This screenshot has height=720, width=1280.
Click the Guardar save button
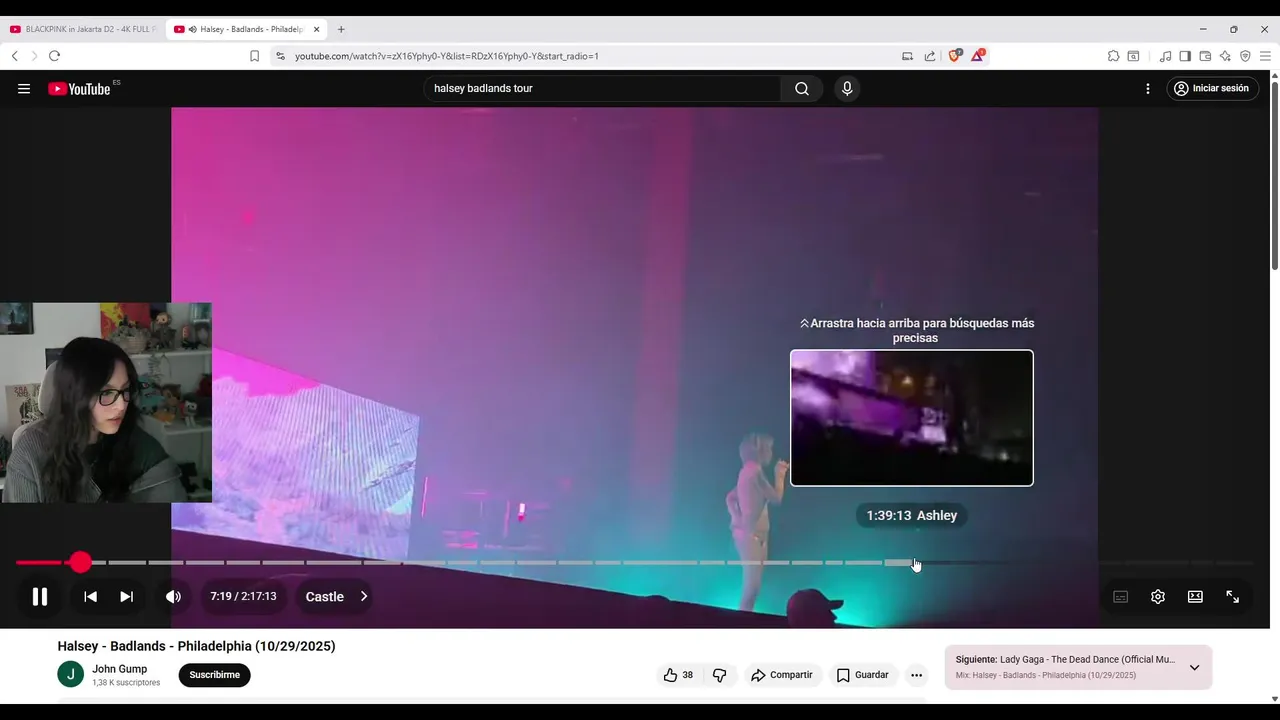(862, 675)
